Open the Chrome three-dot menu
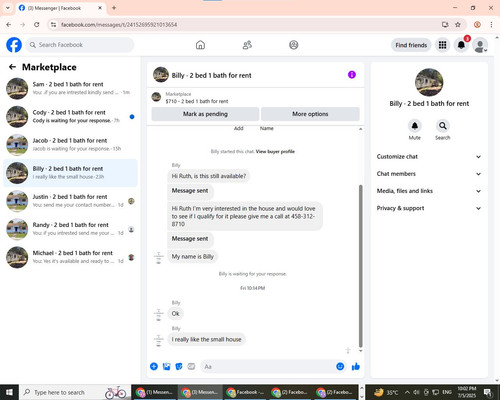The width and height of the screenshot is (500, 400). pyautogui.click(x=491, y=25)
